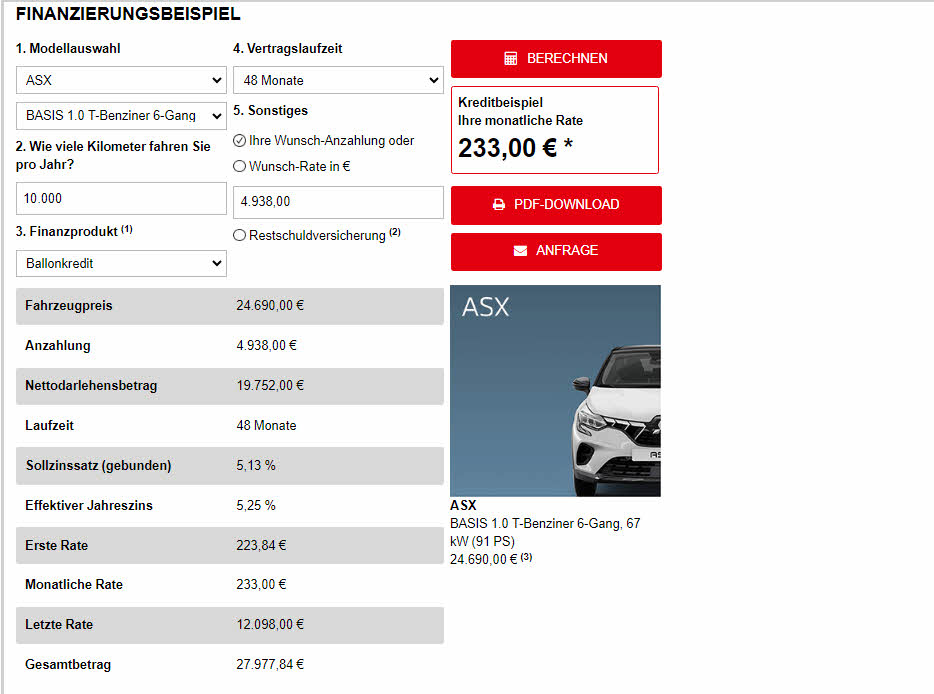The width and height of the screenshot is (934, 694).
Task: Focus the down payment amount field
Action: [338, 202]
